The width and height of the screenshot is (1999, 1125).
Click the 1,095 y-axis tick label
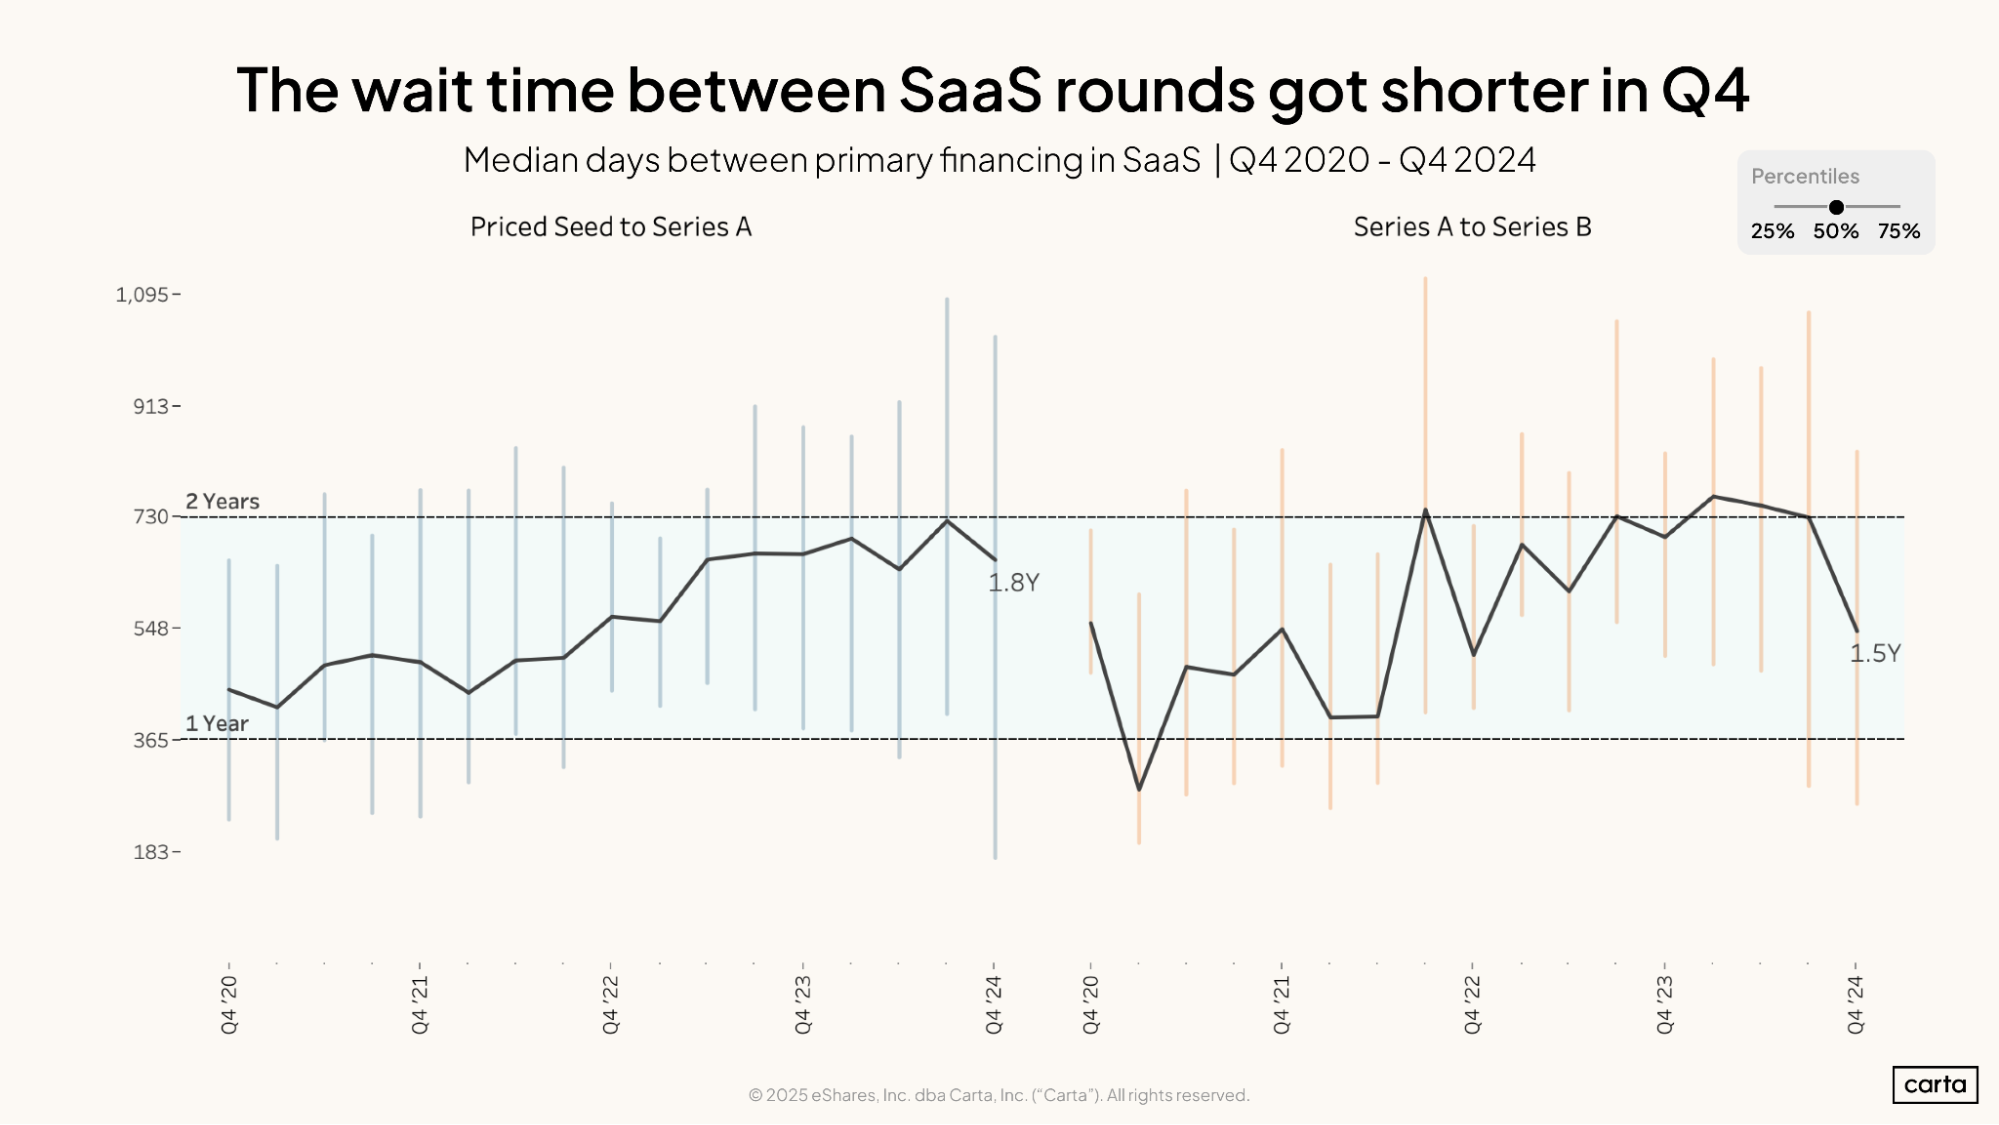142,294
